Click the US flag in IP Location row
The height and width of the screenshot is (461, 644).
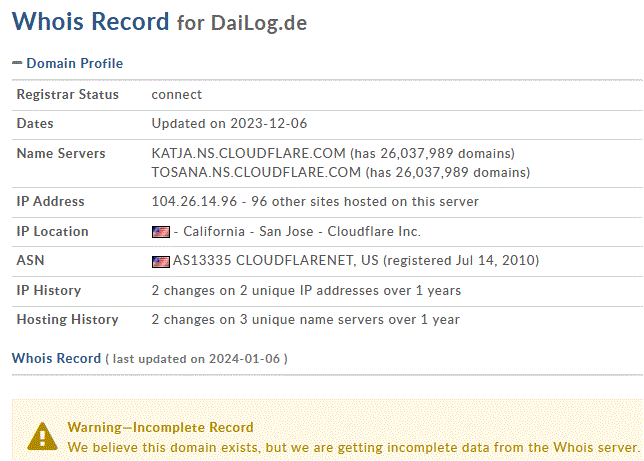(x=161, y=232)
